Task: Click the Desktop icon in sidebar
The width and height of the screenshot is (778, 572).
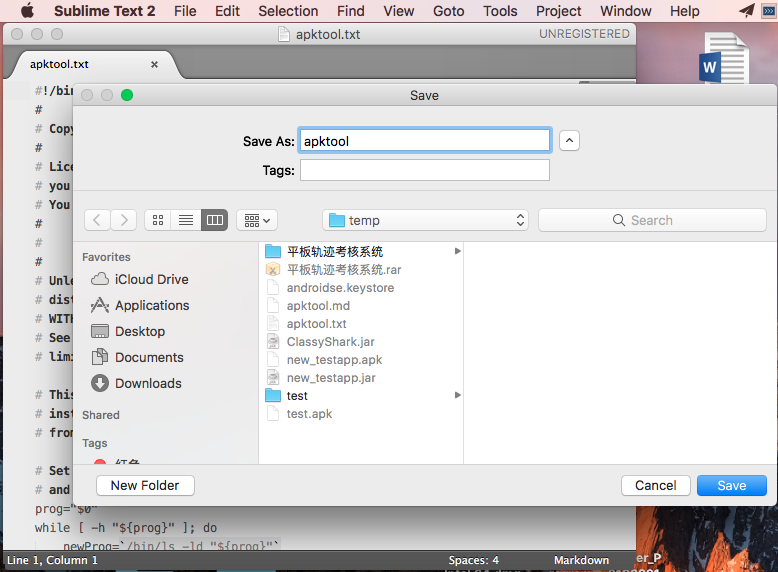Action: (100, 331)
